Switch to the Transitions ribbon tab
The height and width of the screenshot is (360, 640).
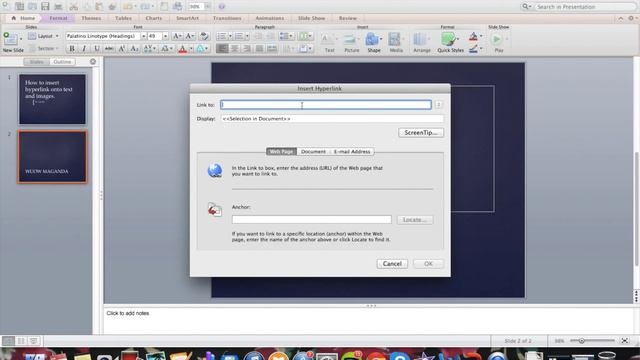(227, 18)
